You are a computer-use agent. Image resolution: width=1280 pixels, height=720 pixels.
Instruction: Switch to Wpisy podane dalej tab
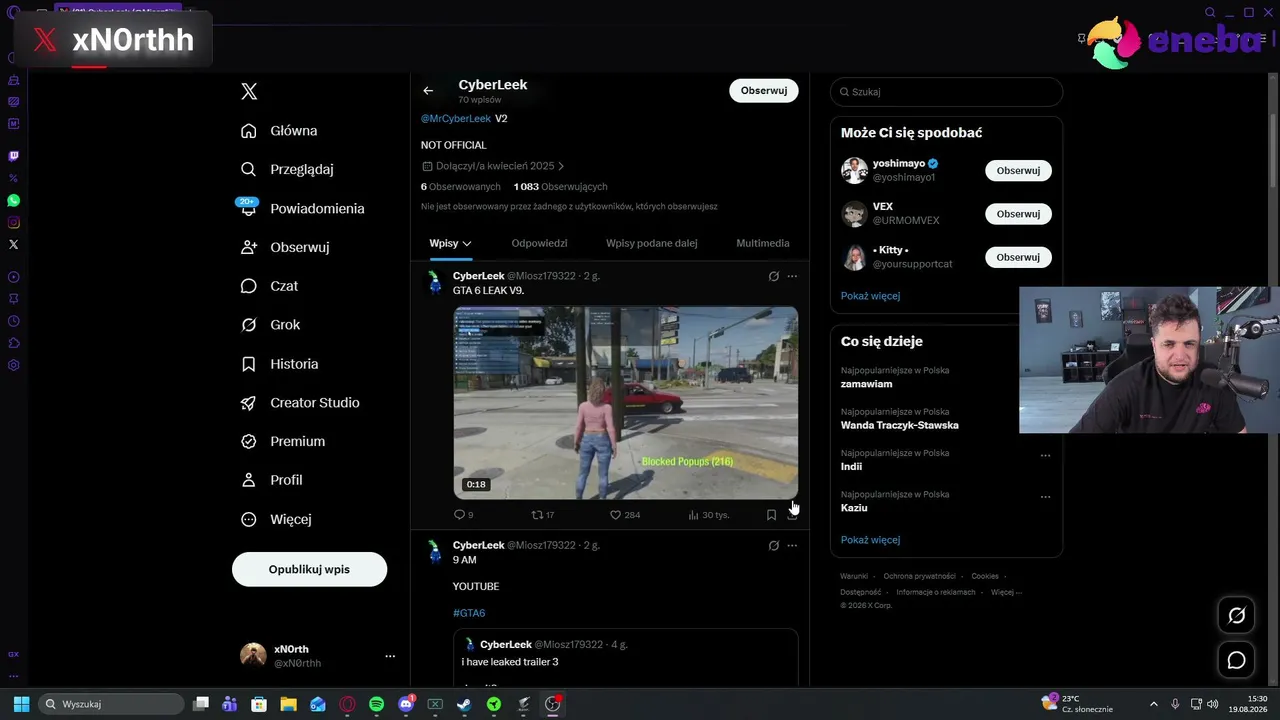(651, 243)
